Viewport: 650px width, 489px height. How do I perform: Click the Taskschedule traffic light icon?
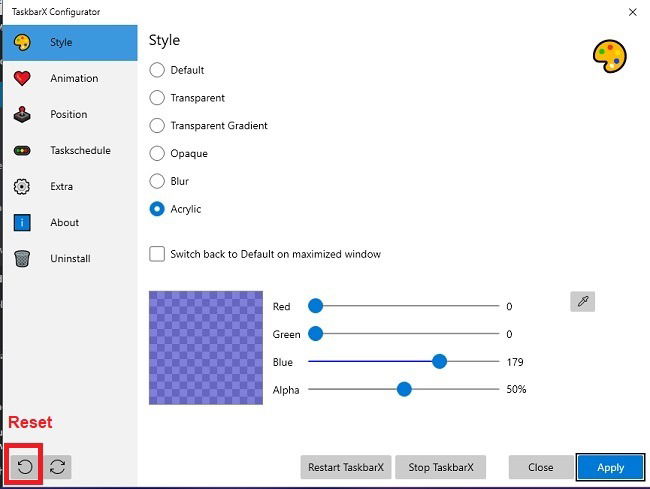pyautogui.click(x=22, y=150)
